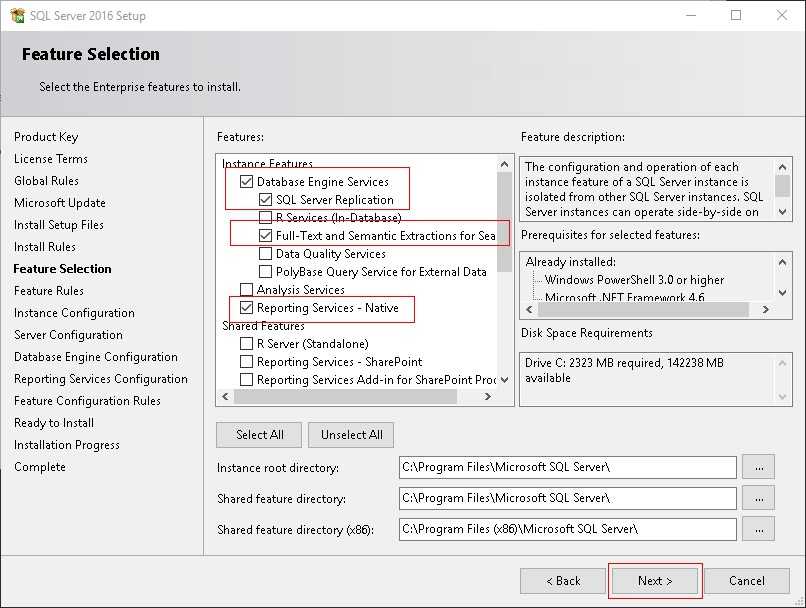The width and height of the screenshot is (806, 608).
Task: Select Windows PowerShell 3.0 or higher item
Action: coord(634,280)
